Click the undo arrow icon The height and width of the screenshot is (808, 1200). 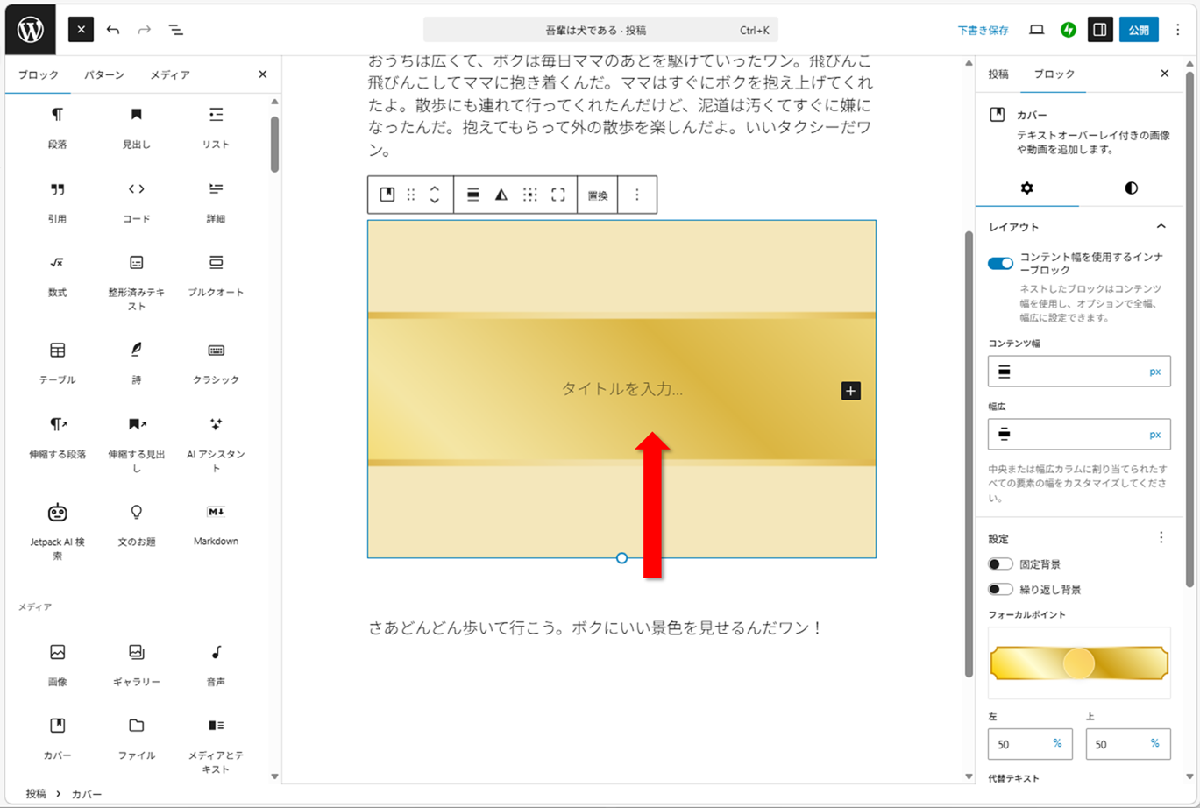pos(113,30)
